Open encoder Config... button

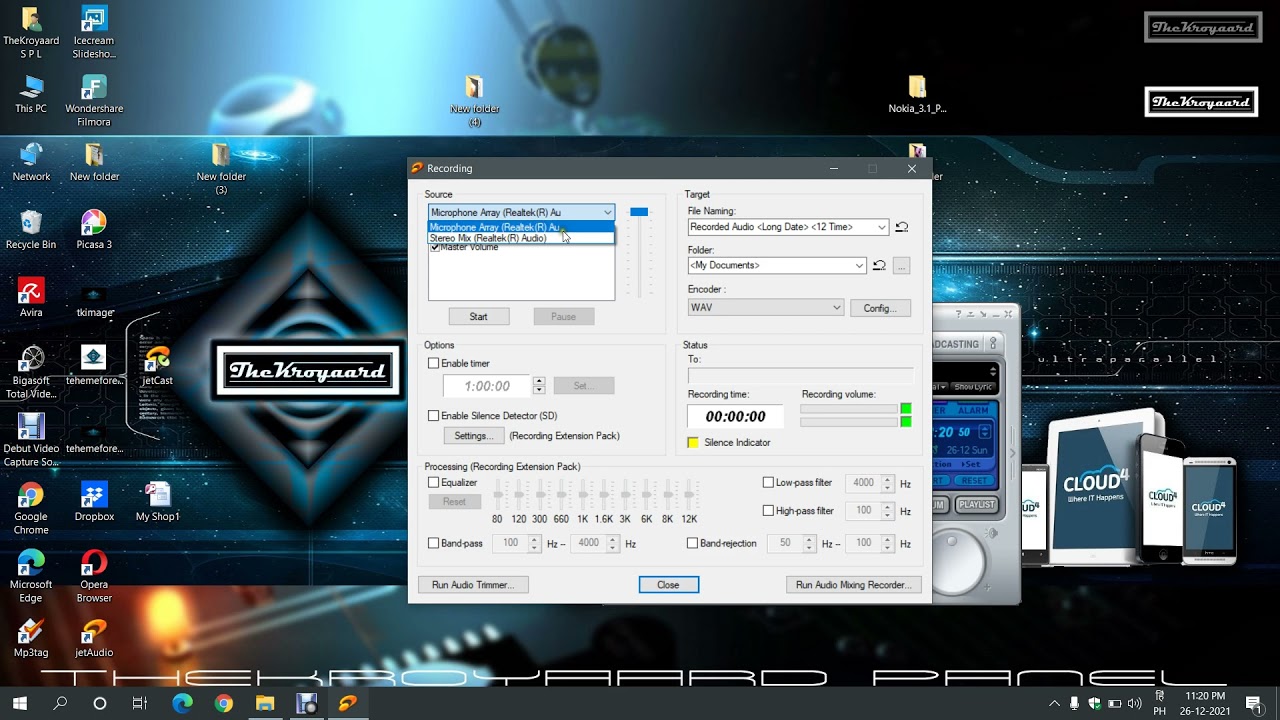coord(880,308)
